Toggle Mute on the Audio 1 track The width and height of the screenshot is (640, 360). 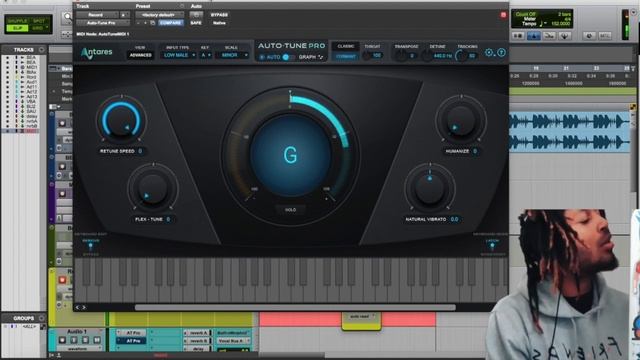[97, 340]
